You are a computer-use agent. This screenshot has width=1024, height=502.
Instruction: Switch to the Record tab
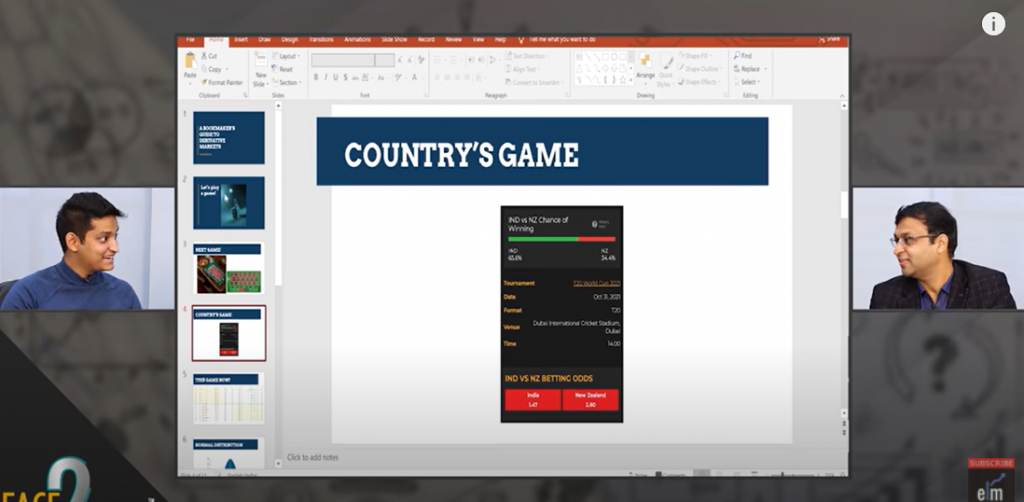point(426,40)
